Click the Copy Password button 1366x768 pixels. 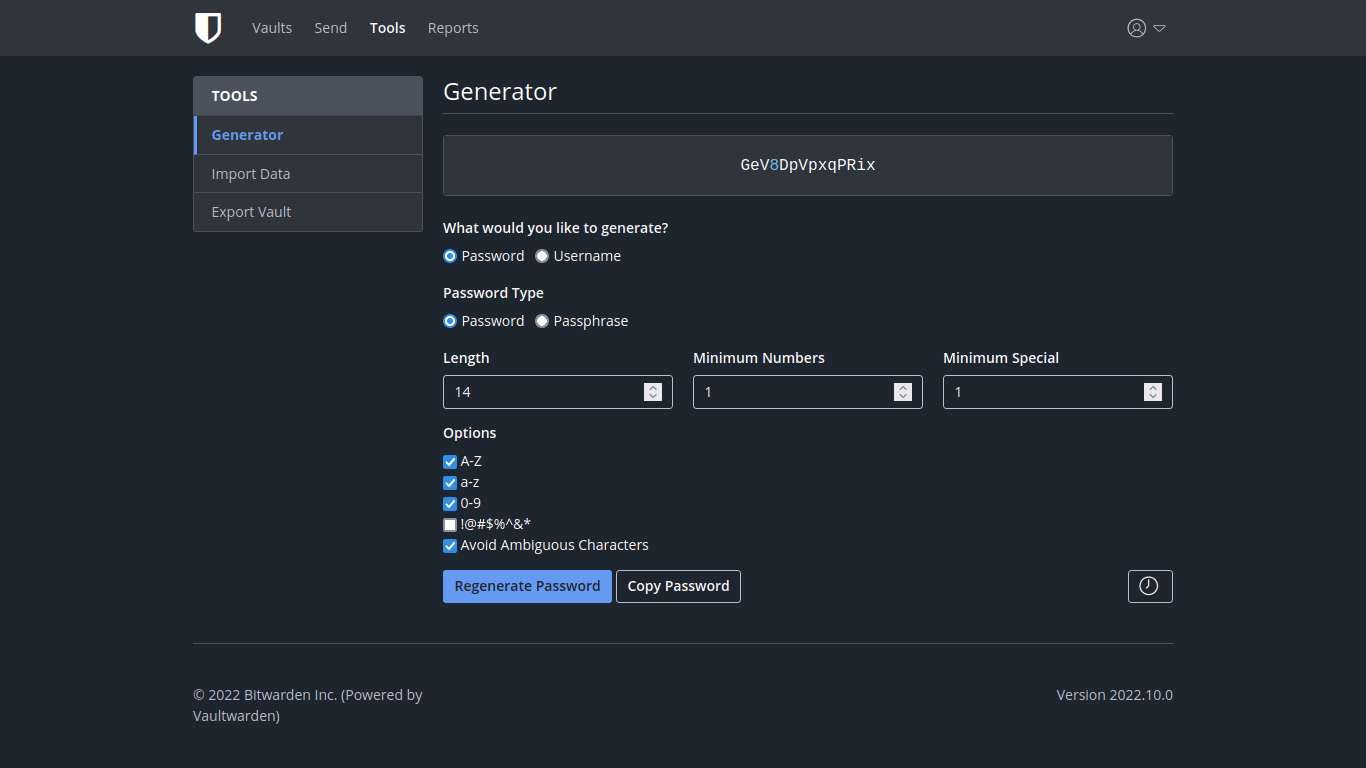coord(678,586)
